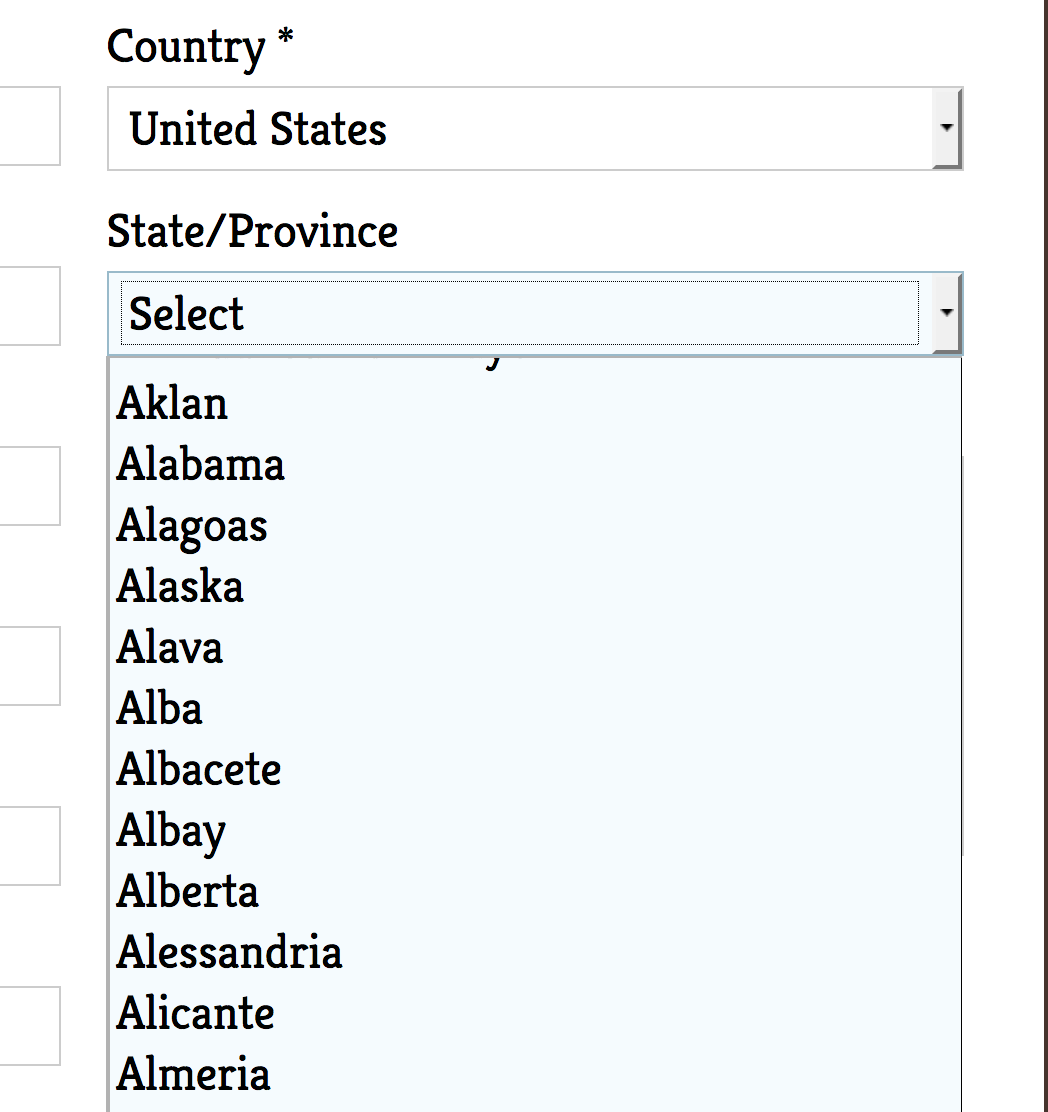The width and height of the screenshot is (1048, 1112).
Task: Click the Alba option
Action: pos(160,709)
